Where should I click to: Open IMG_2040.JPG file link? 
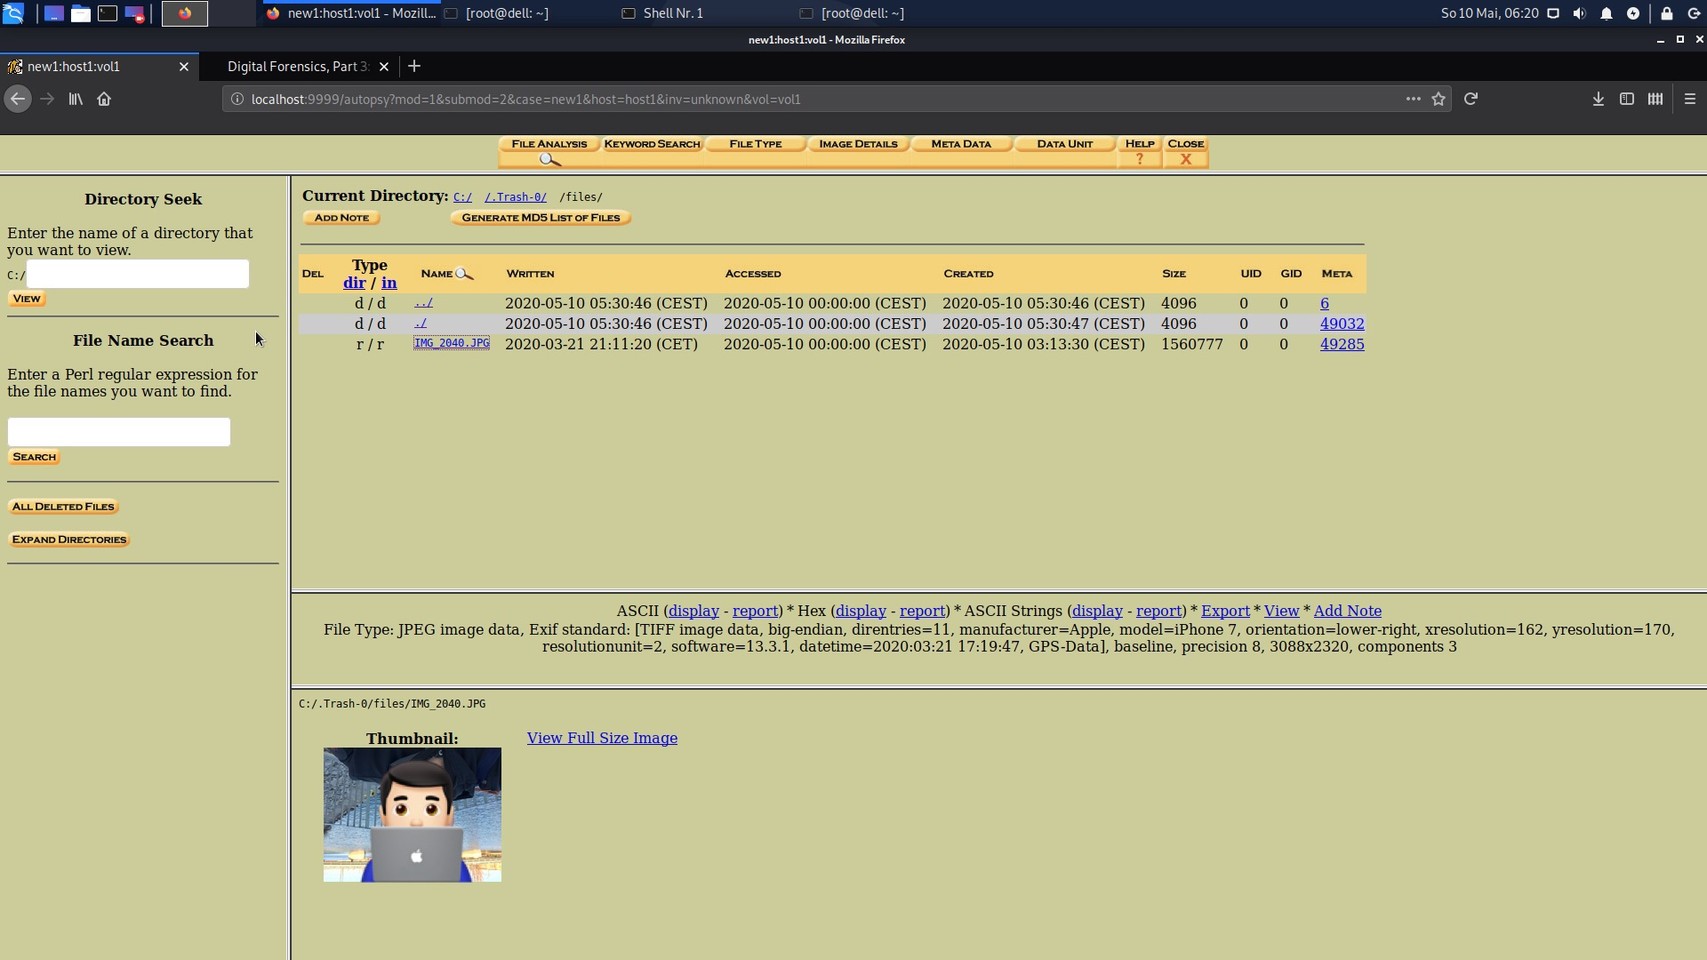[451, 343]
